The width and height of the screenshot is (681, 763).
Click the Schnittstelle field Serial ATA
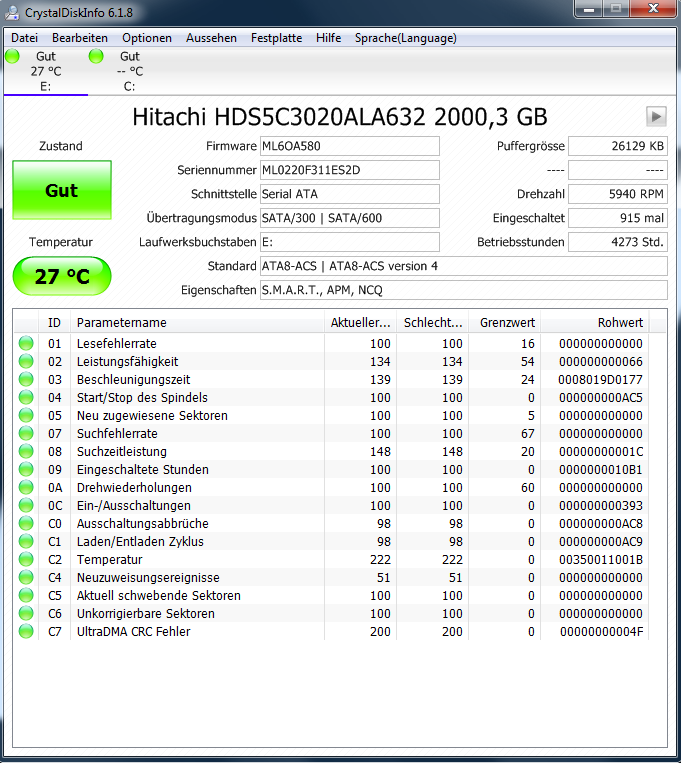click(350, 194)
